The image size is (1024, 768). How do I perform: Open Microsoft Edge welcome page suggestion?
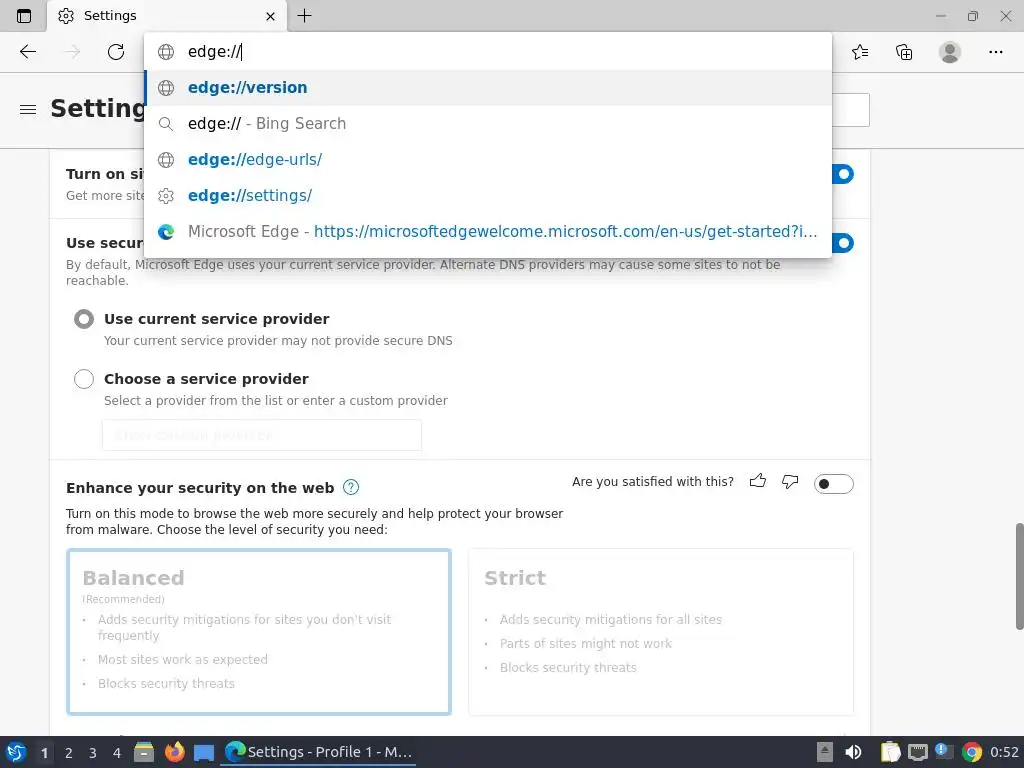pos(487,231)
